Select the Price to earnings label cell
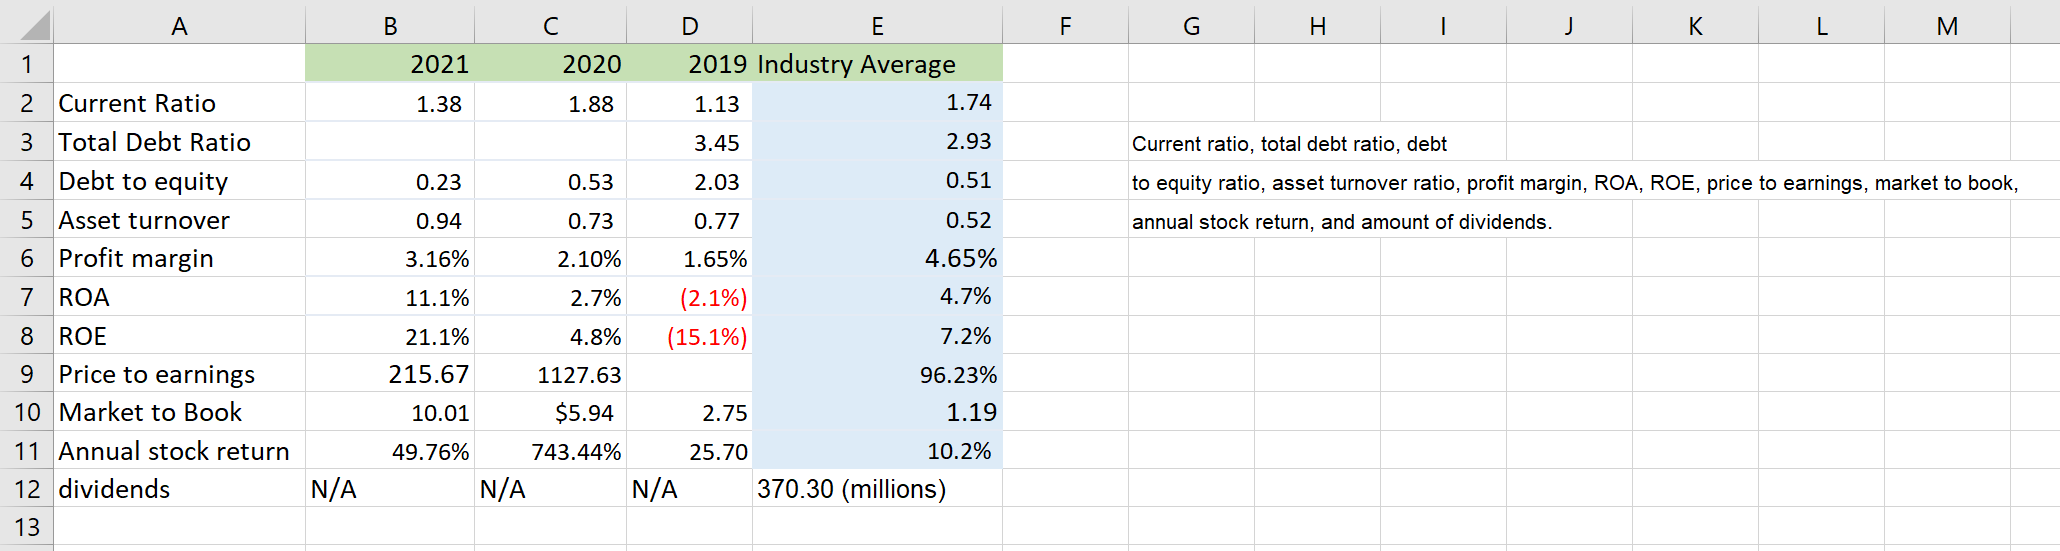 pos(179,374)
